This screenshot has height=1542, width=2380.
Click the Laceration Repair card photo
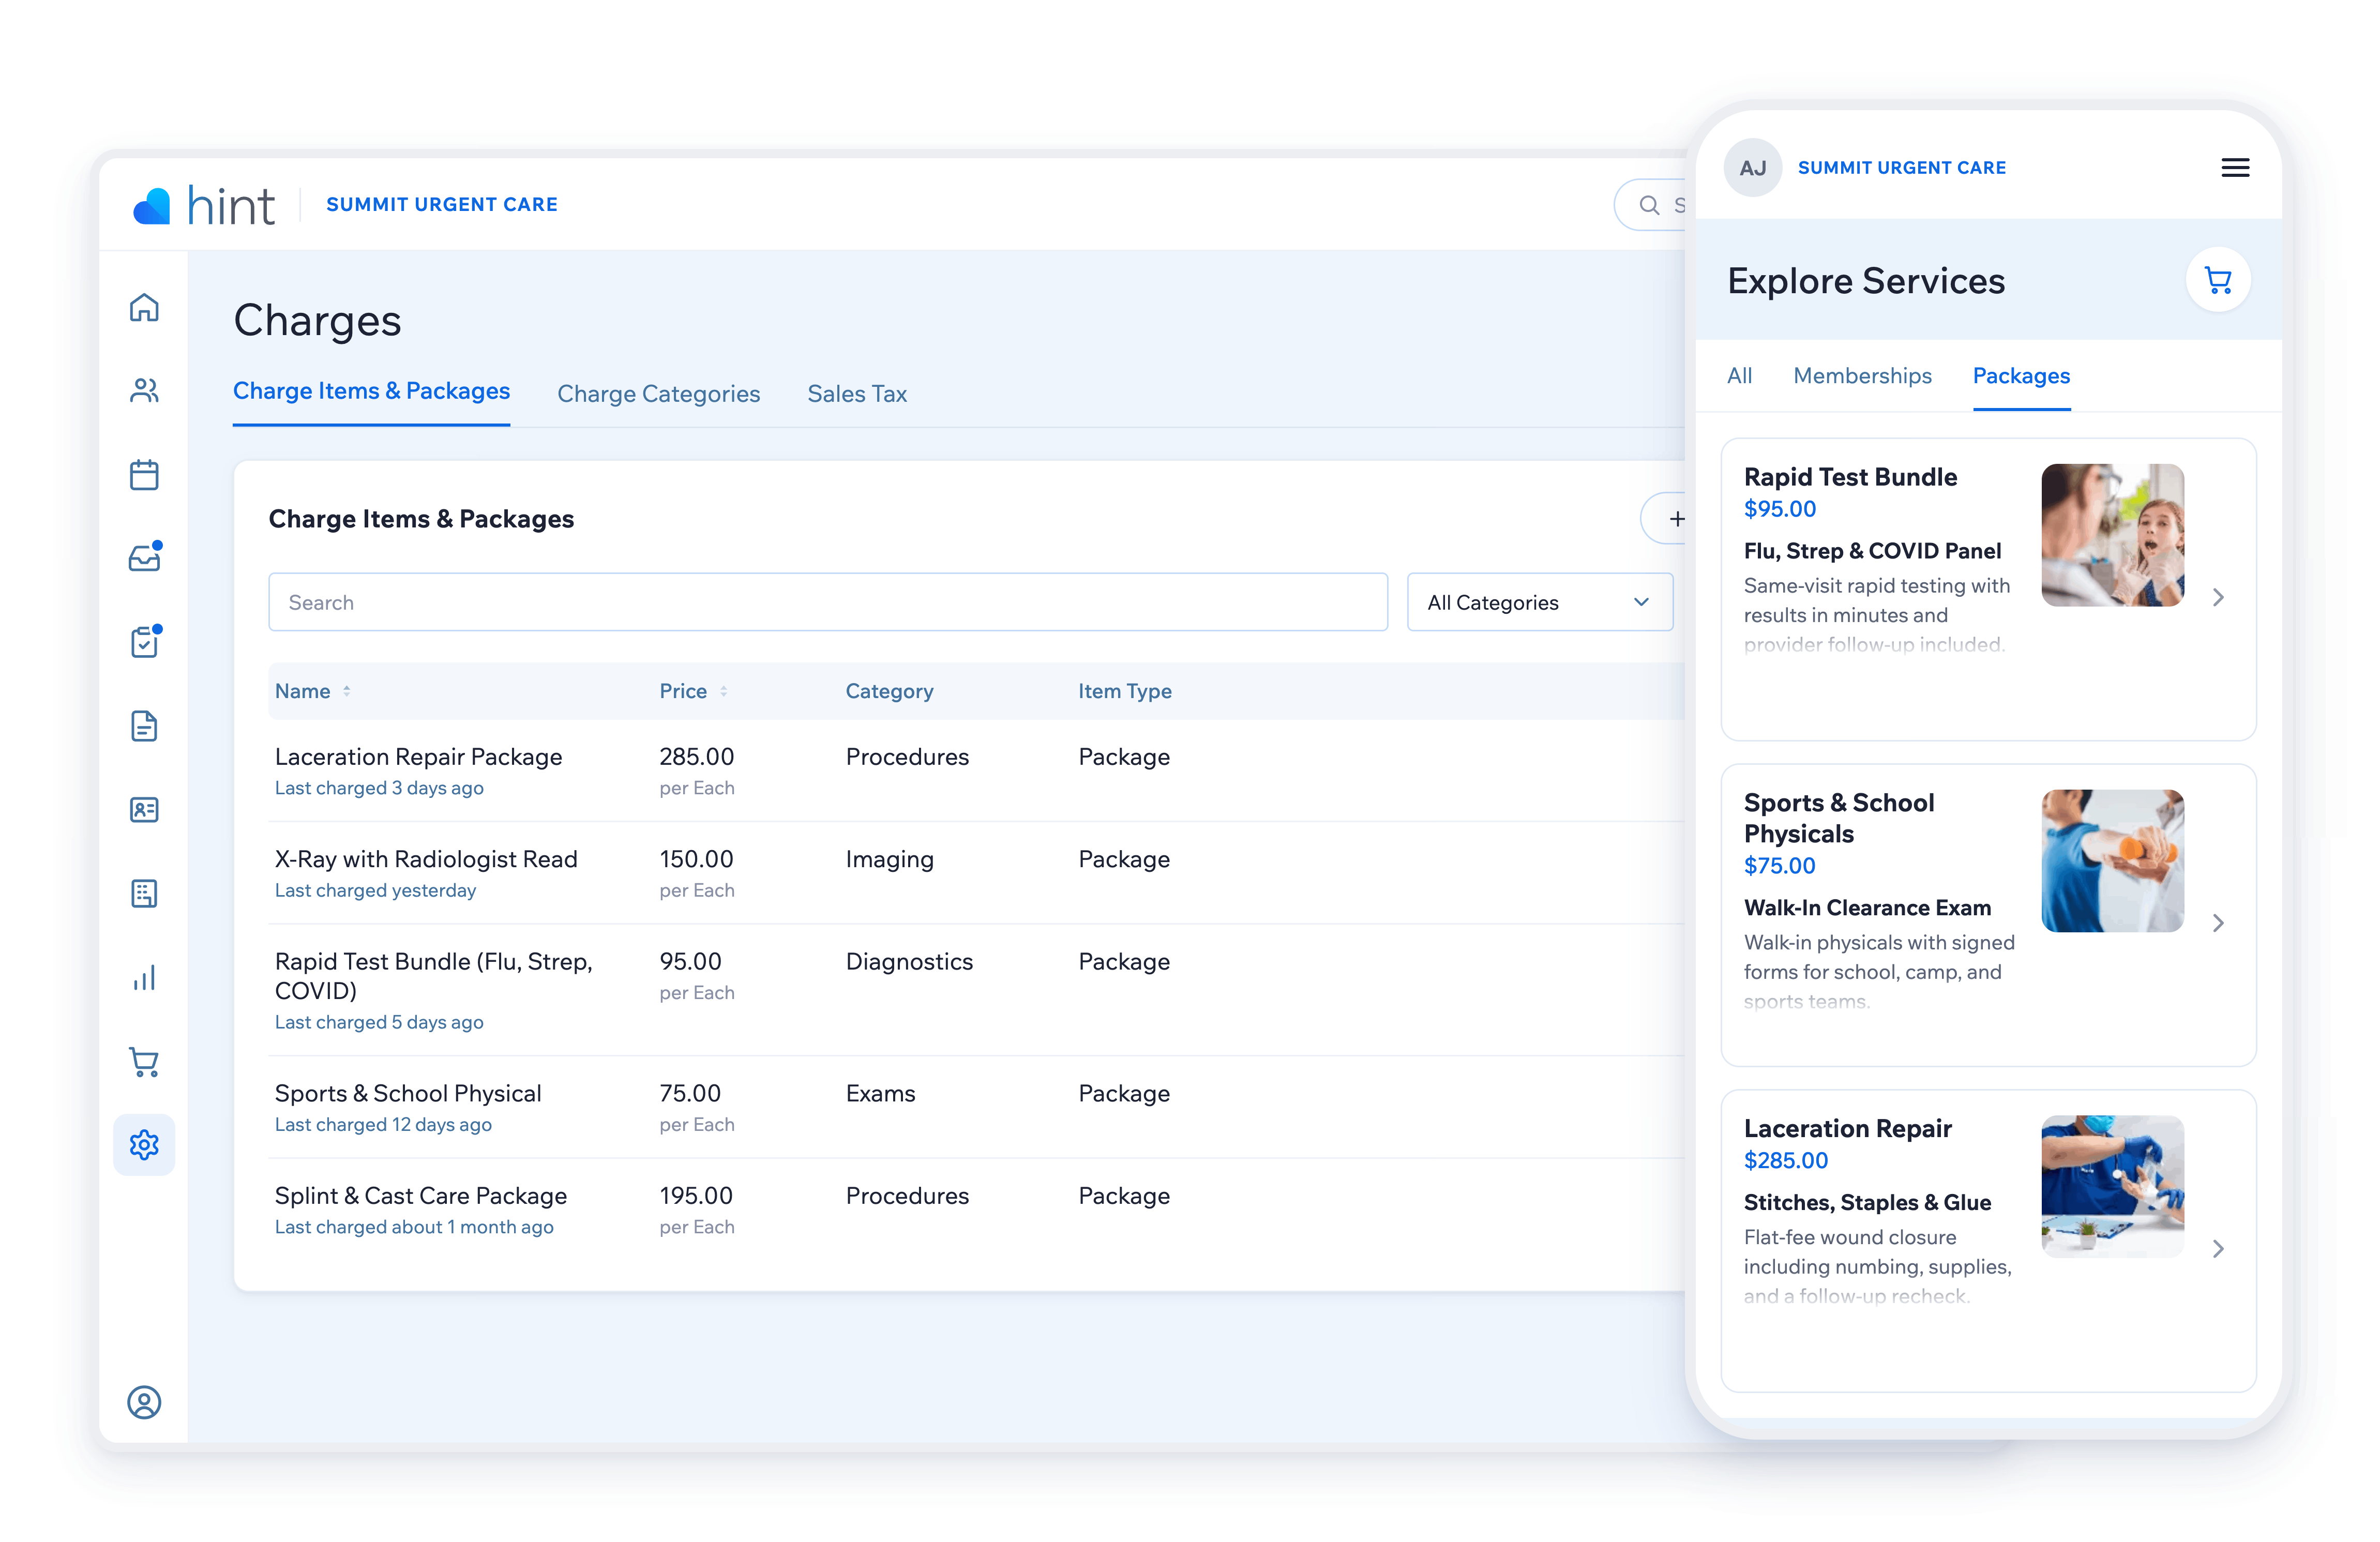coord(2112,1187)
